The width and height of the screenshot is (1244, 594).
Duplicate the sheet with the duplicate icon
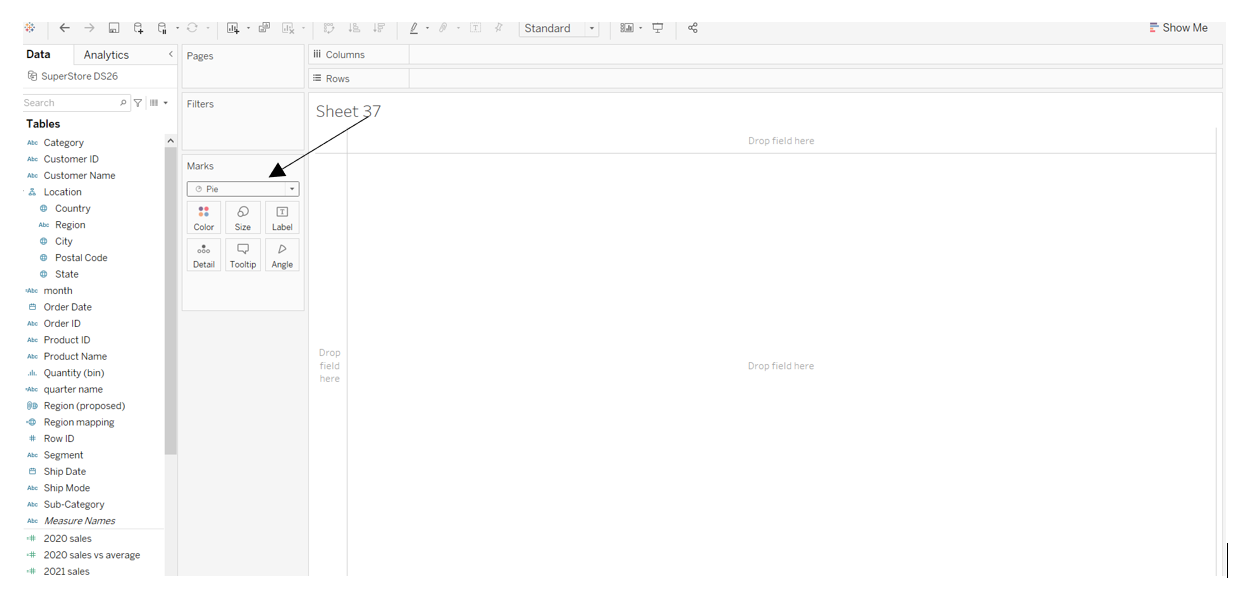click(264, 28)
